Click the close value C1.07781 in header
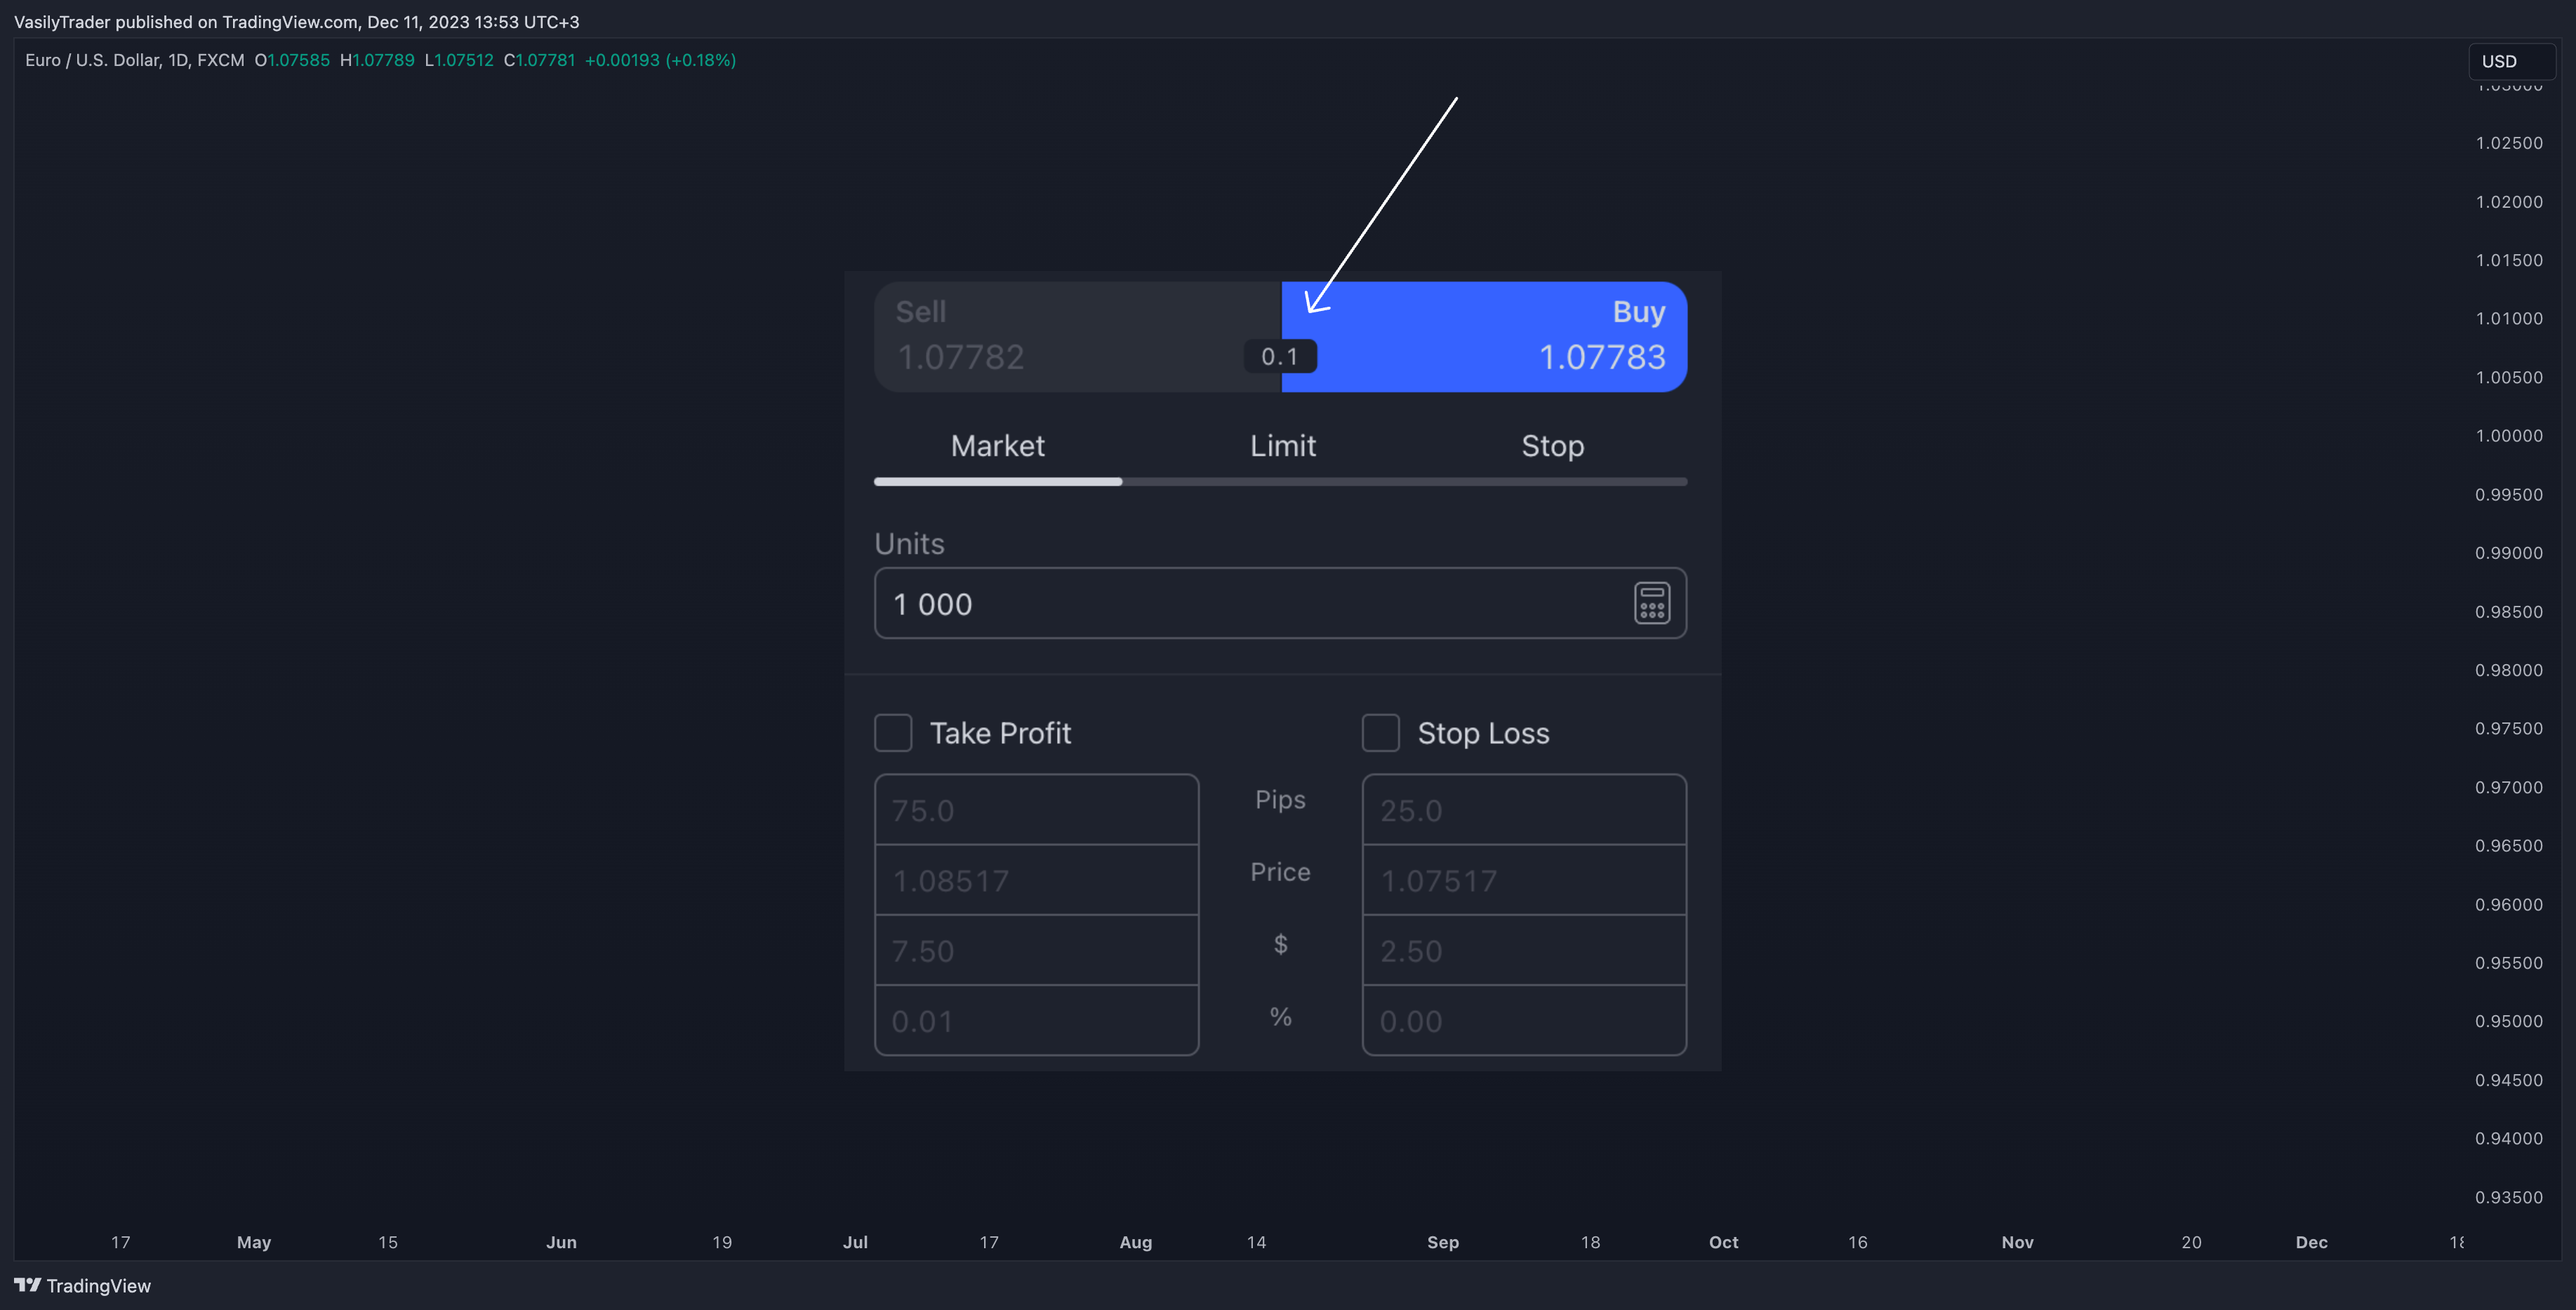The height and width of the screenshot is (1310, 2576). point(540,60)
